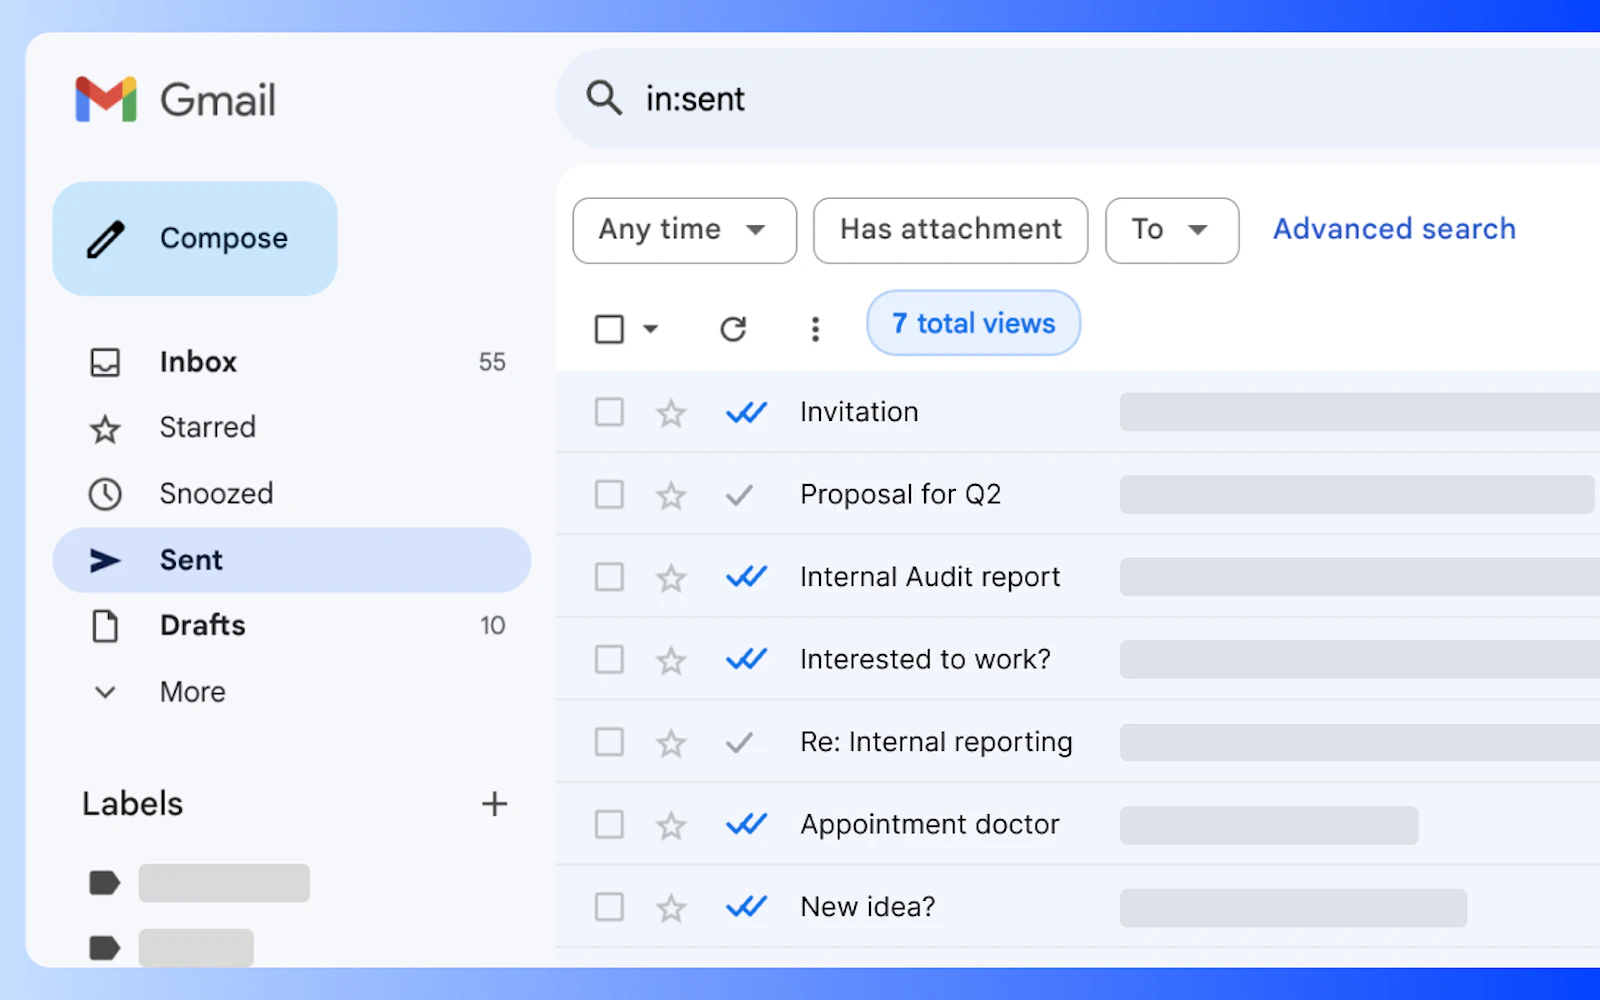The width and height of the screenshot is (1600, 1000).
Task: Check the box for Re: Internal reporting
Action: click(609, 742)
